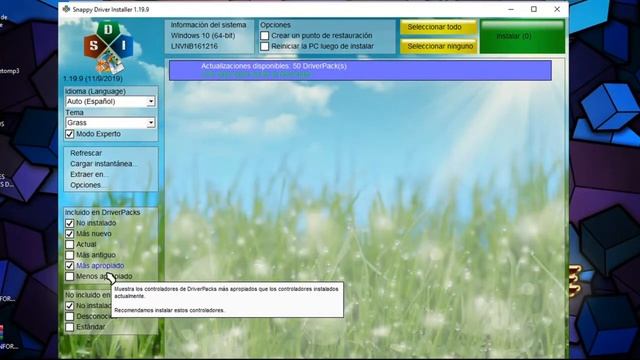Image resolution: width=640 pixels, height=360 pixels.
Task: Enable 'Crear un punto de restauración' checkbox
Action: click(x=264, y=36)
